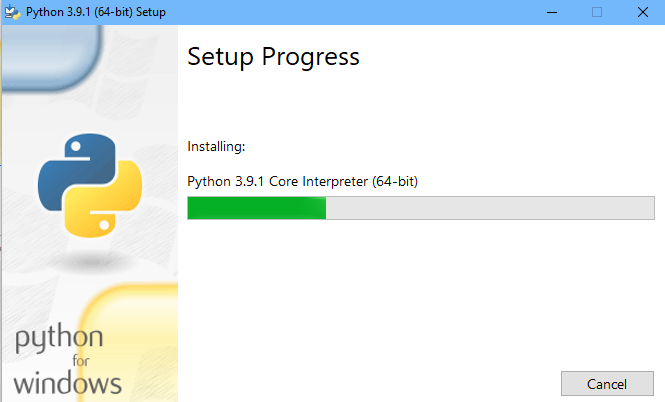This screenshot has height=402, width=665.
Task: Click the shadow beneath the Python logo
Action: coord(91,261)
